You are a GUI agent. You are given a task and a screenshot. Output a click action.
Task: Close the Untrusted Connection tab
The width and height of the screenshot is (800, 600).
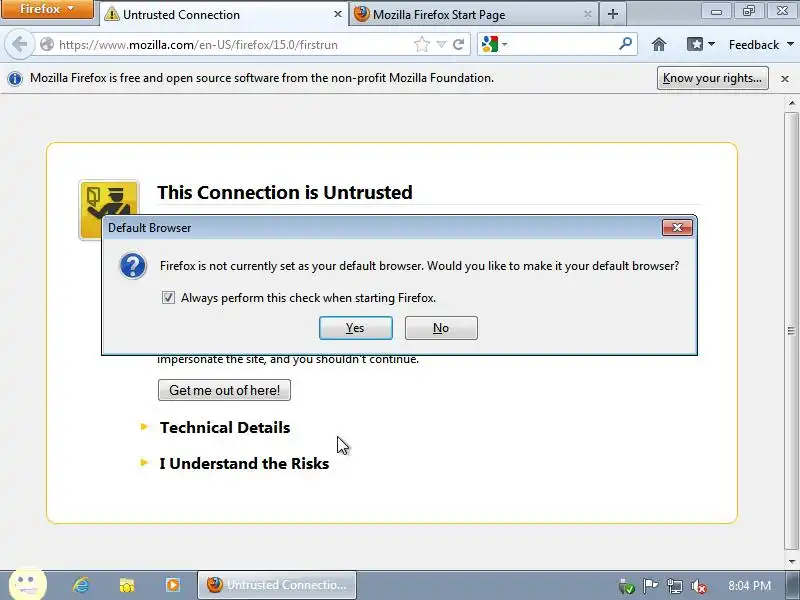(337, 14)
